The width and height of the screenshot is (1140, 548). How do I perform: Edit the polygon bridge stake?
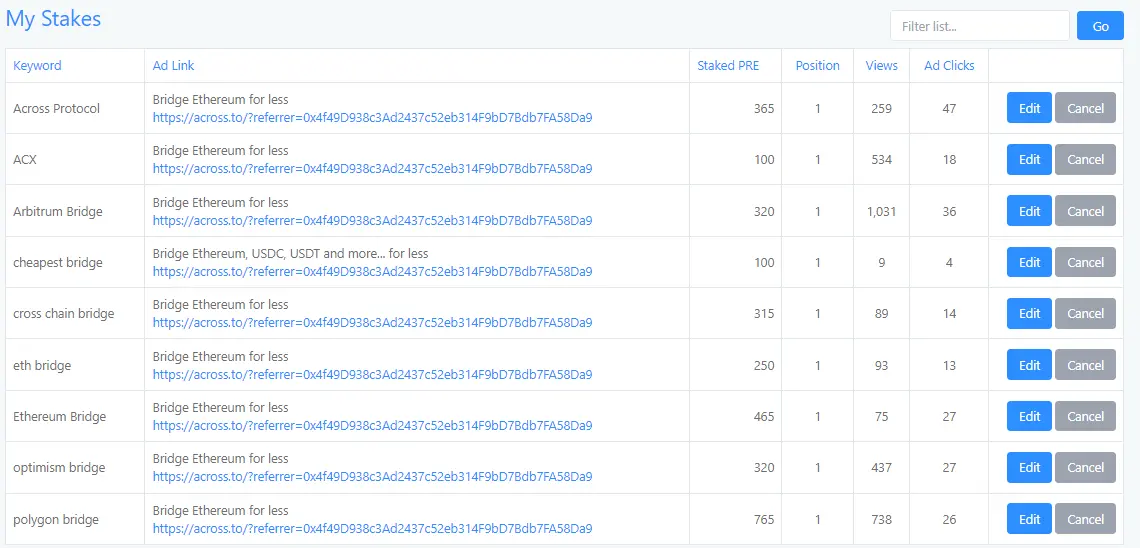pyautogui.click(x=1029, y=519)
